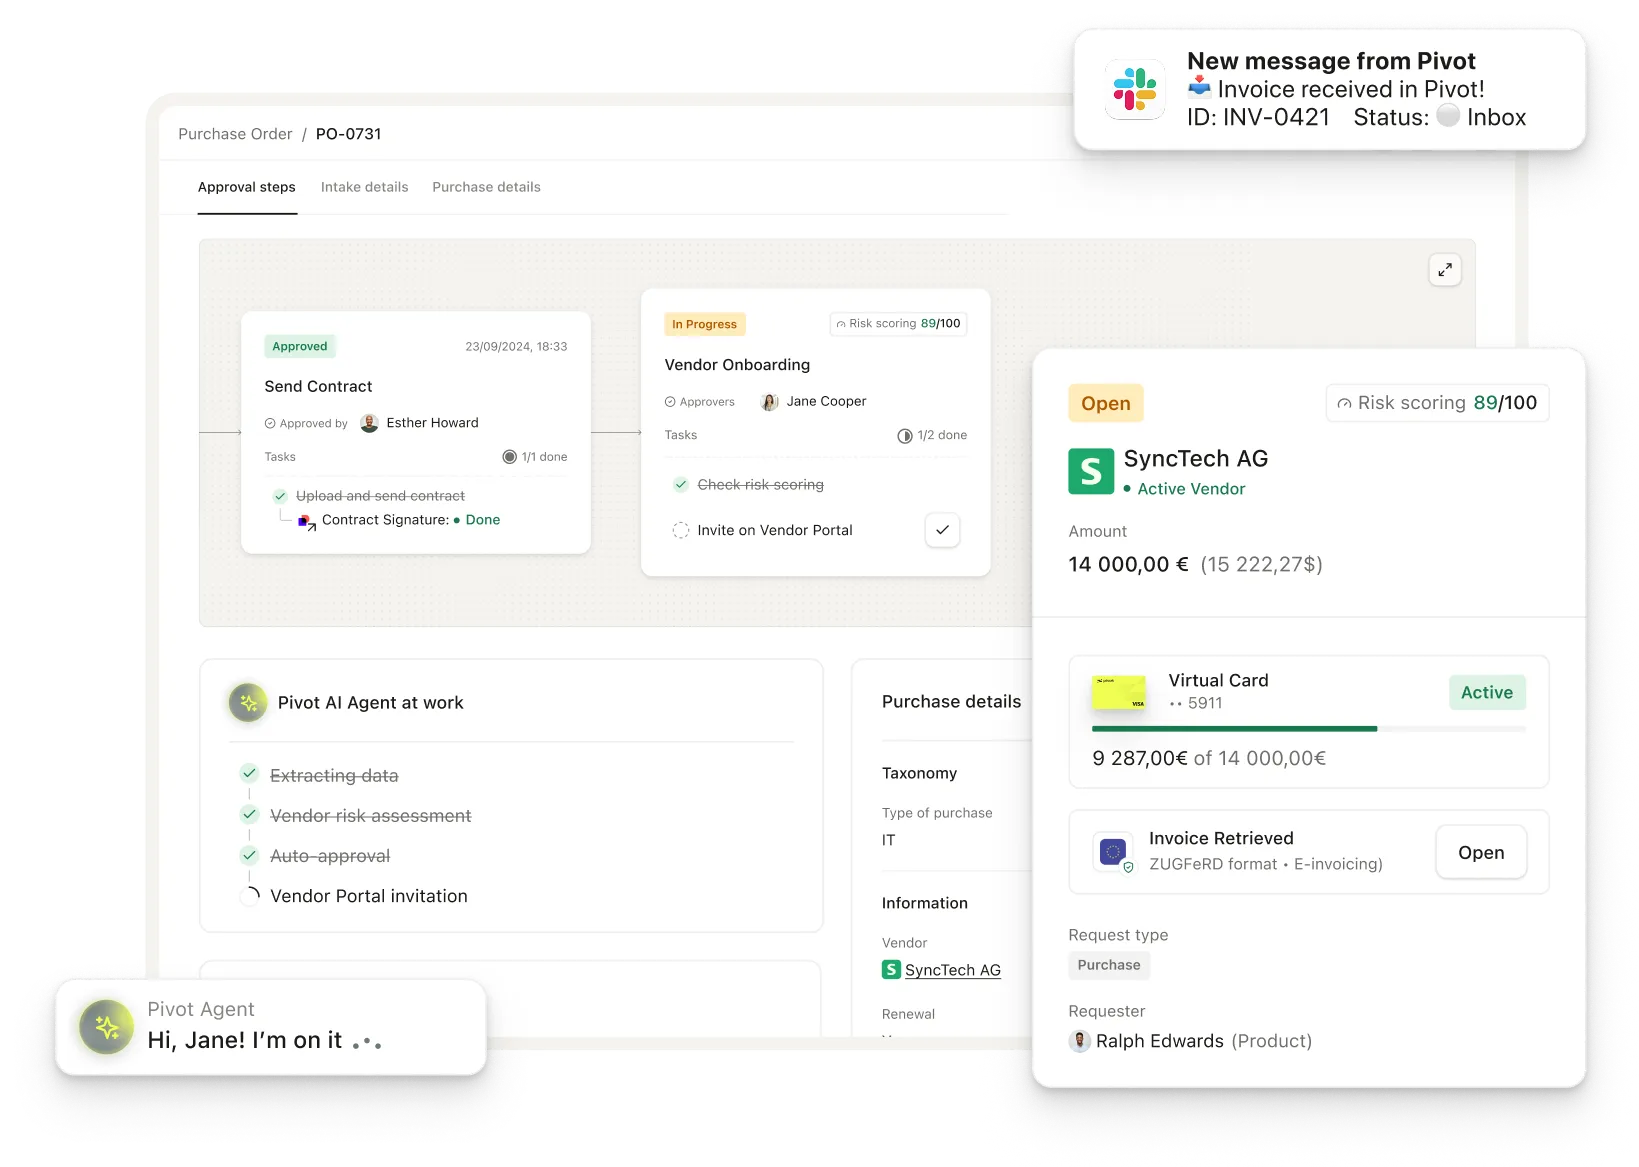
Task: Click Jane Cooper's avatar
Action: pyautogui.click(x=769, y=402)
